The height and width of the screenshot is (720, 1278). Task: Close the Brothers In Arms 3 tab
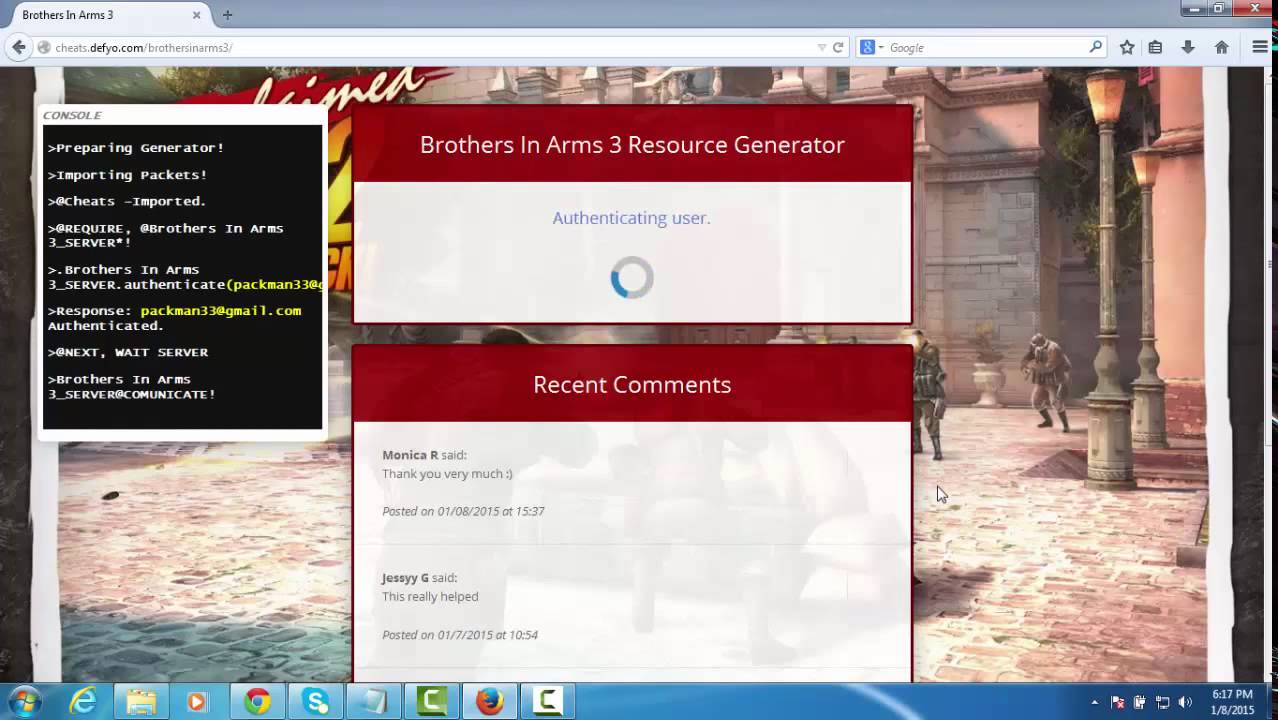point(197,15)
